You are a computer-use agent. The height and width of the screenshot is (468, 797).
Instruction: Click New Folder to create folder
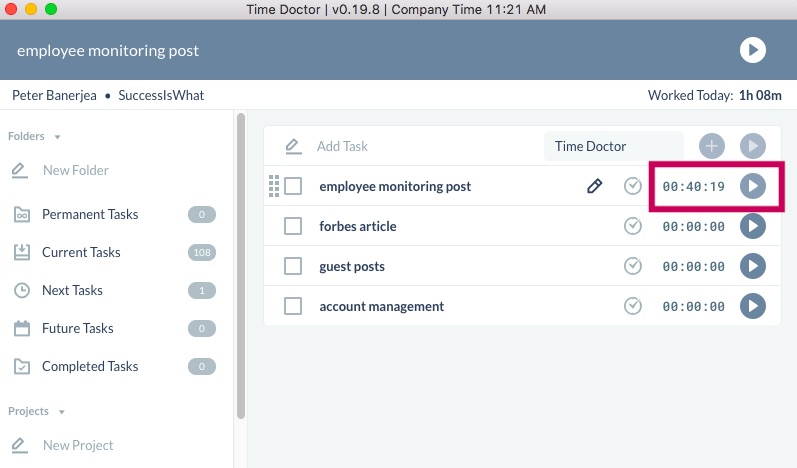[x=76, y=170]
